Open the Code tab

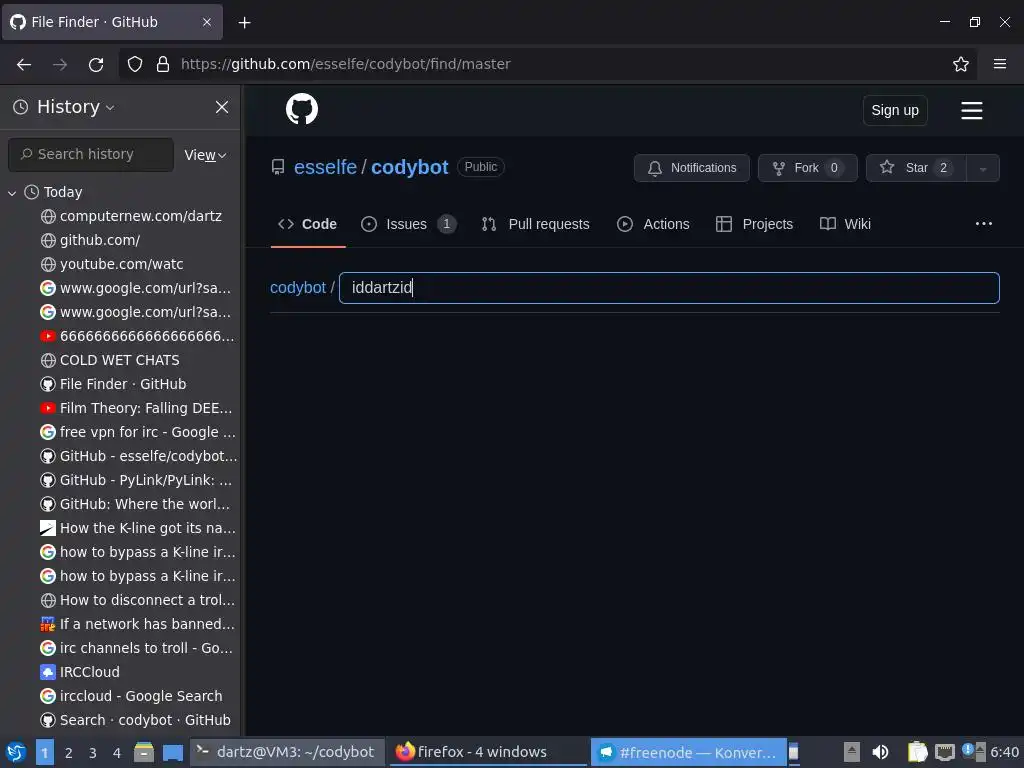(x=308, y=224)
